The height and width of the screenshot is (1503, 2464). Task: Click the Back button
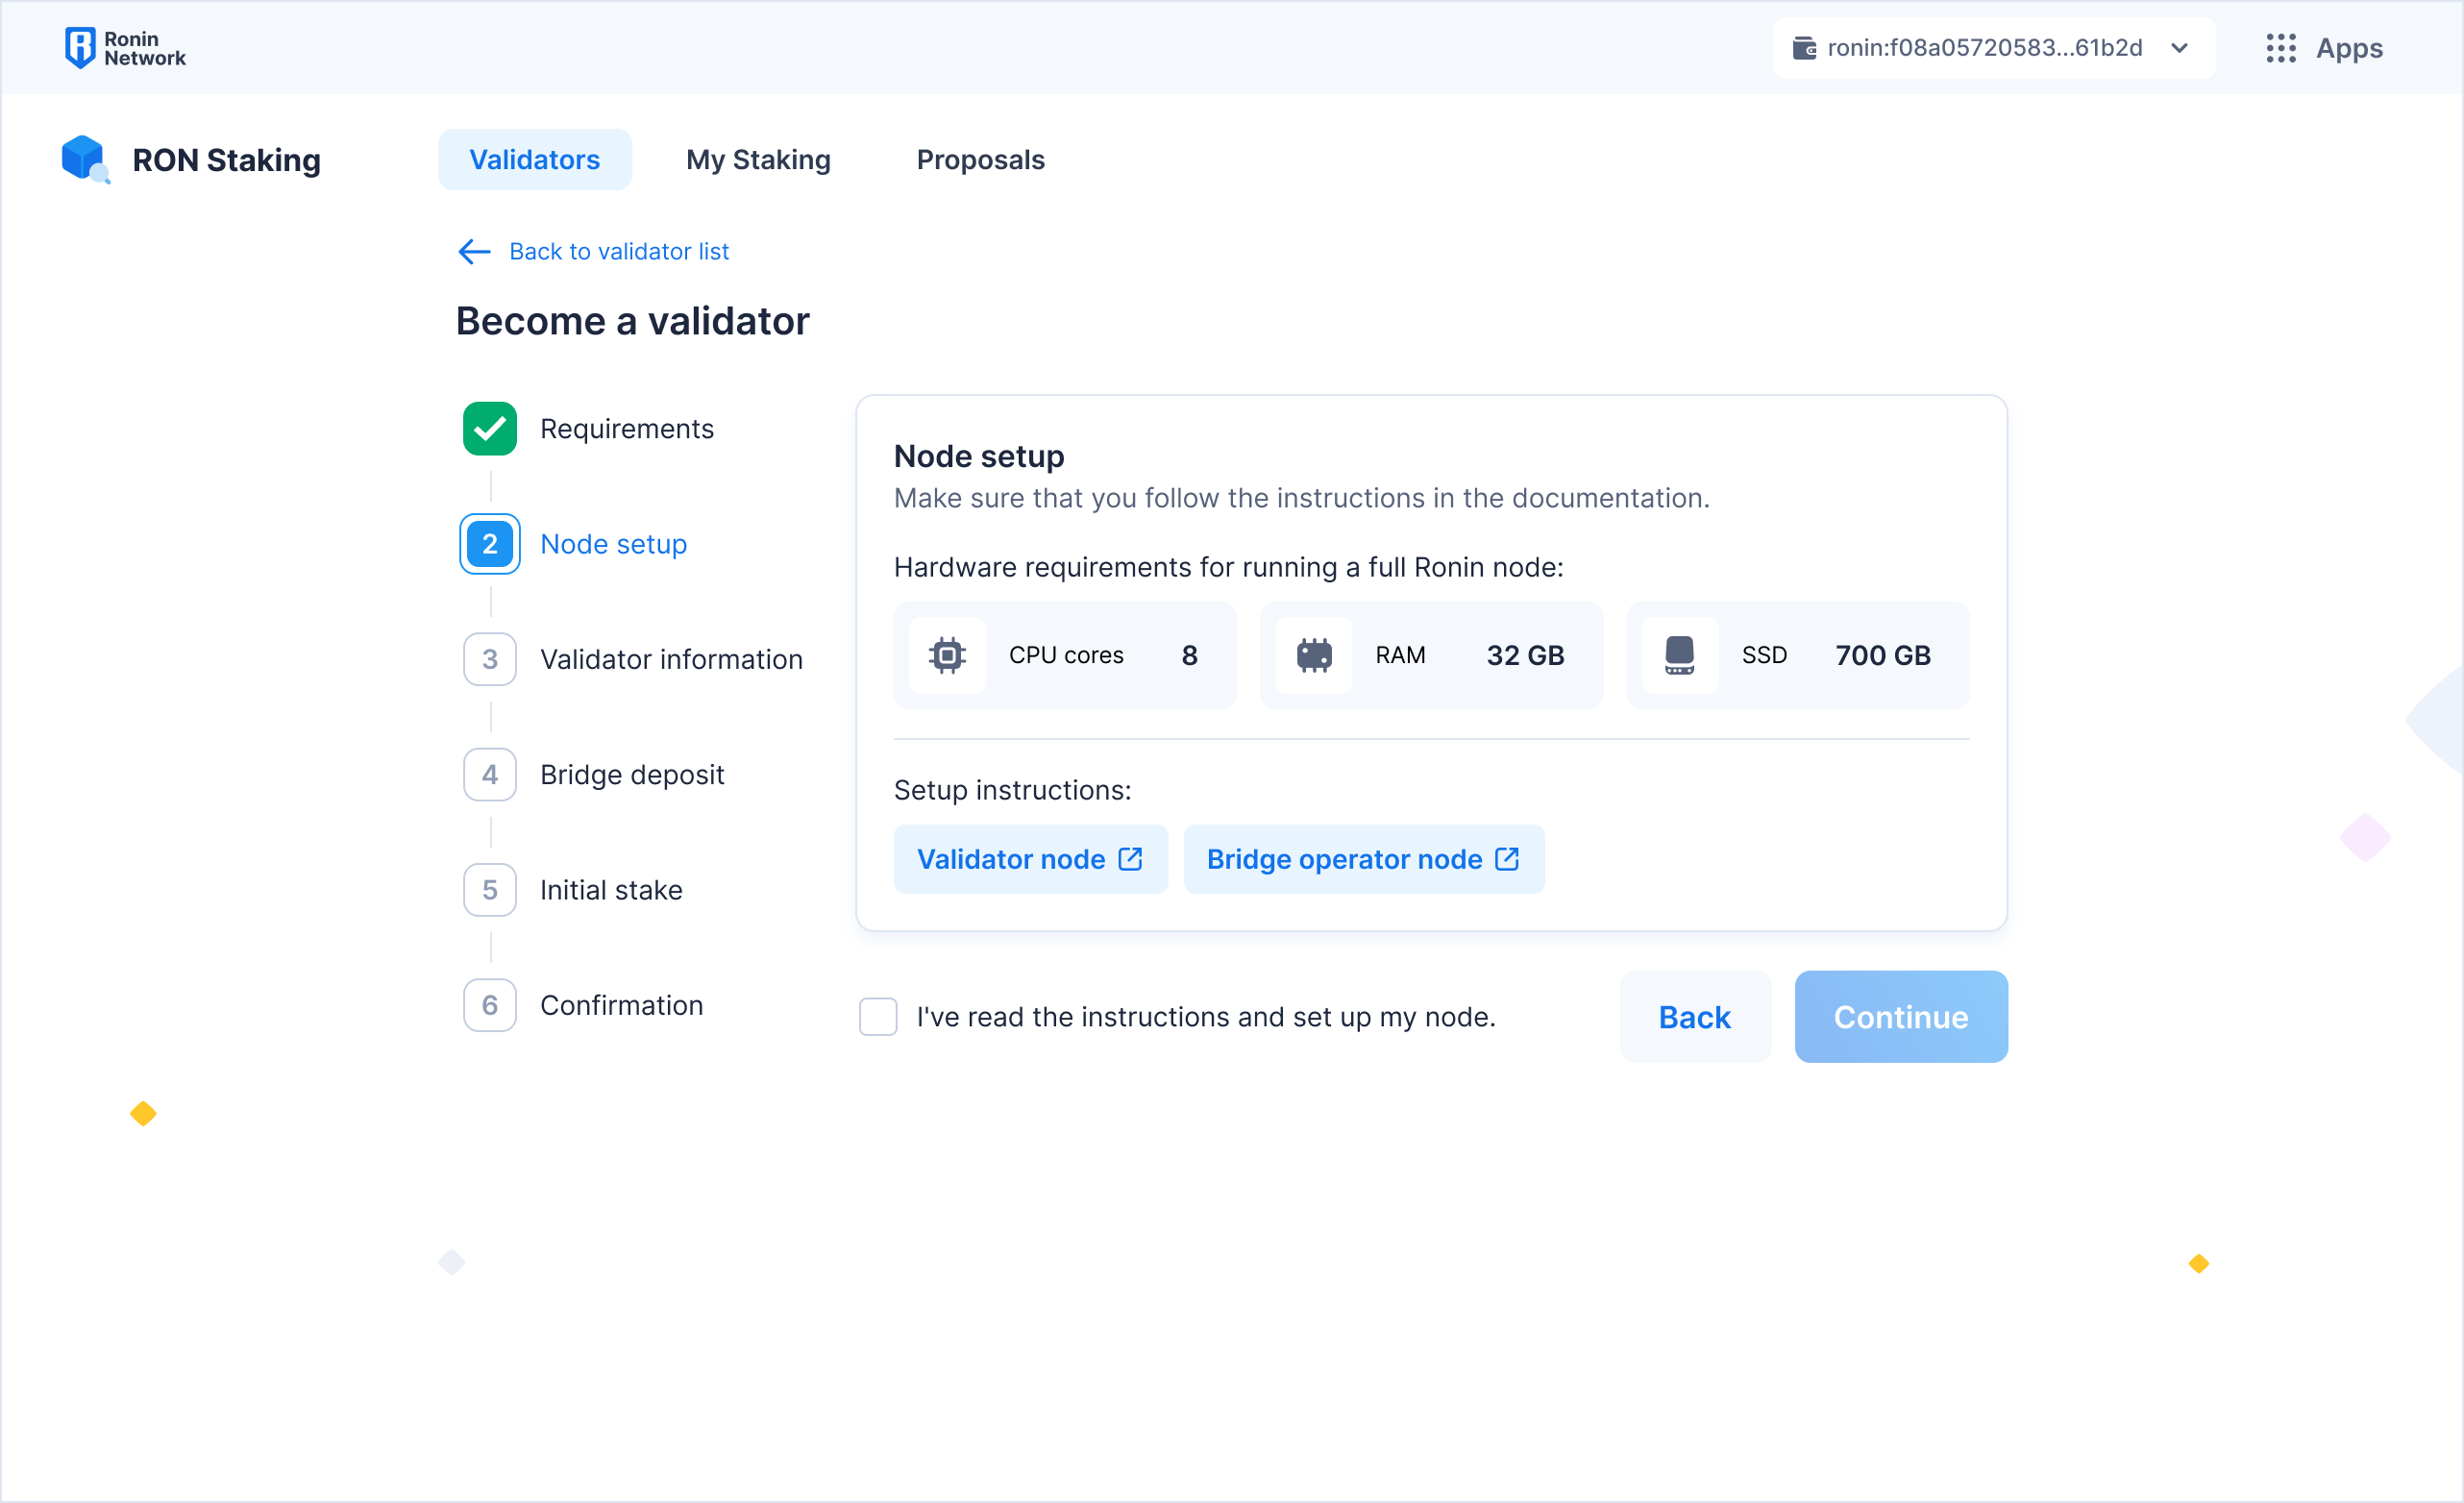[x=1695, y=1017]
